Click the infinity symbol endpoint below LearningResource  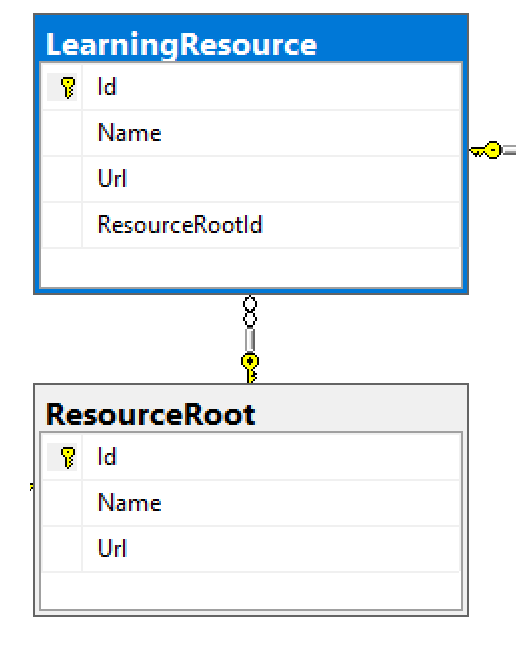(x=250, y=312)
